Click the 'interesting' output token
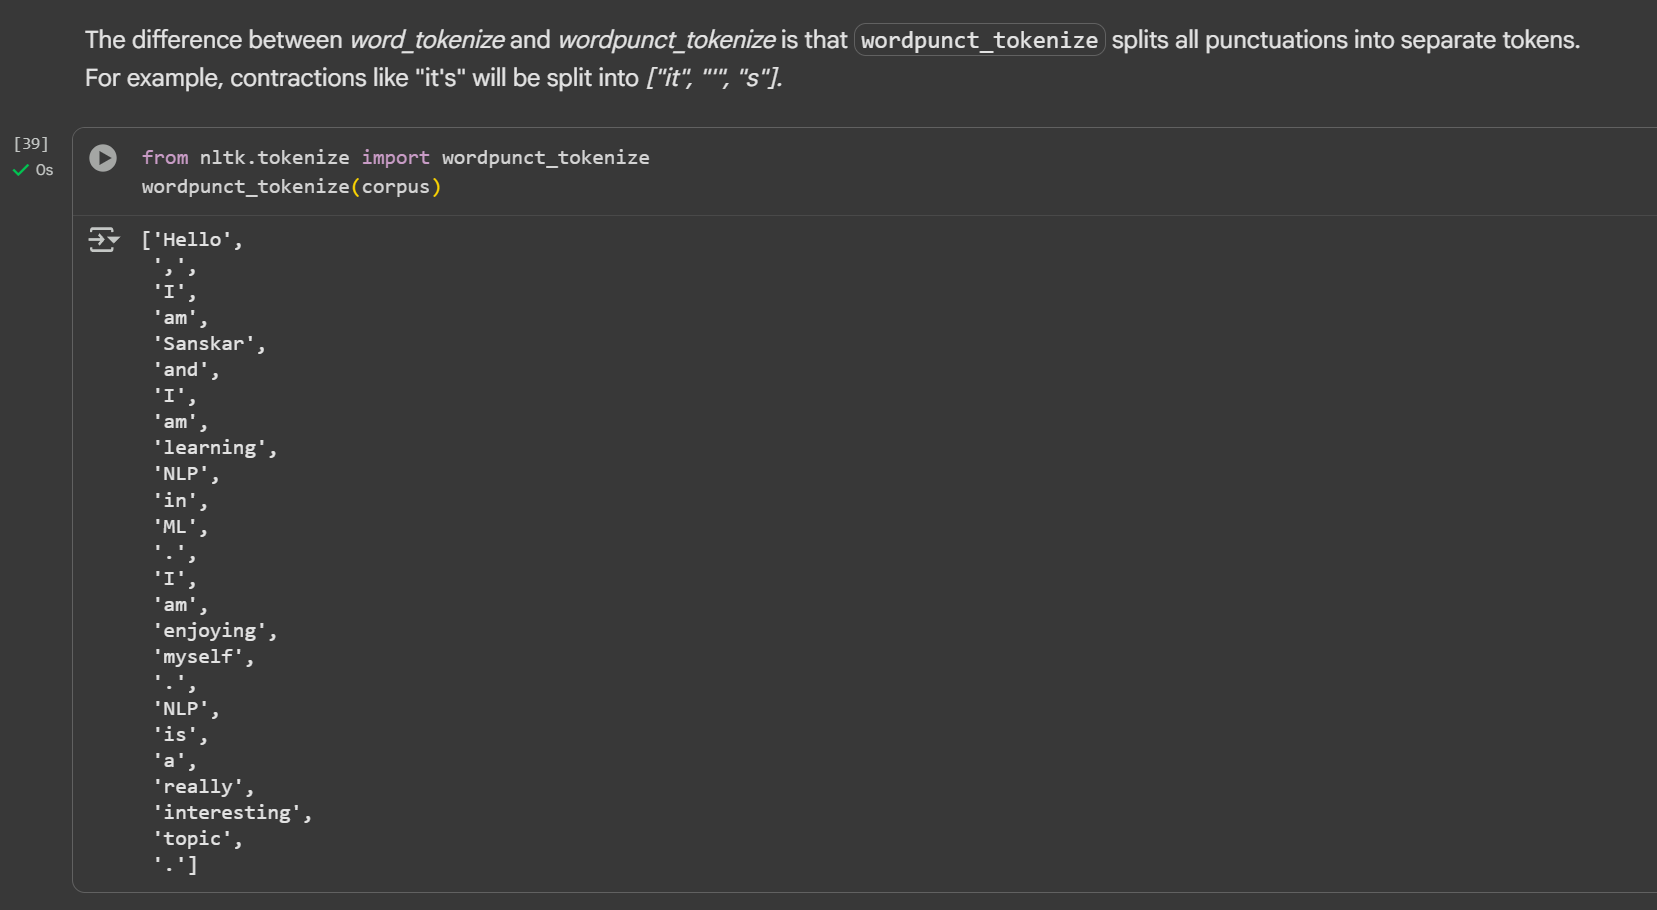This screenshot has height=910, width=1657. (227, 813)
